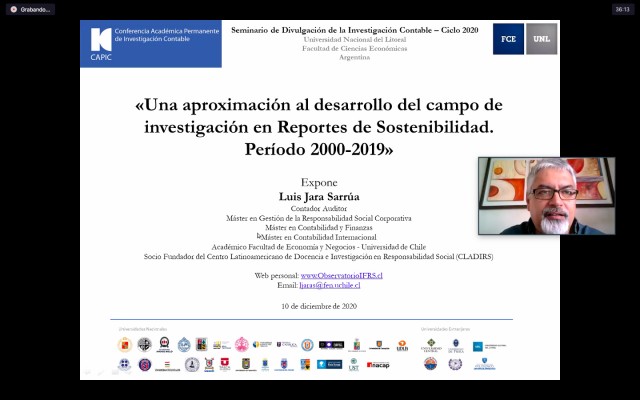Open the www.ObservatorioIFRS.cl link
Viewport: 640px width, 400px height.
click(342, 275)
